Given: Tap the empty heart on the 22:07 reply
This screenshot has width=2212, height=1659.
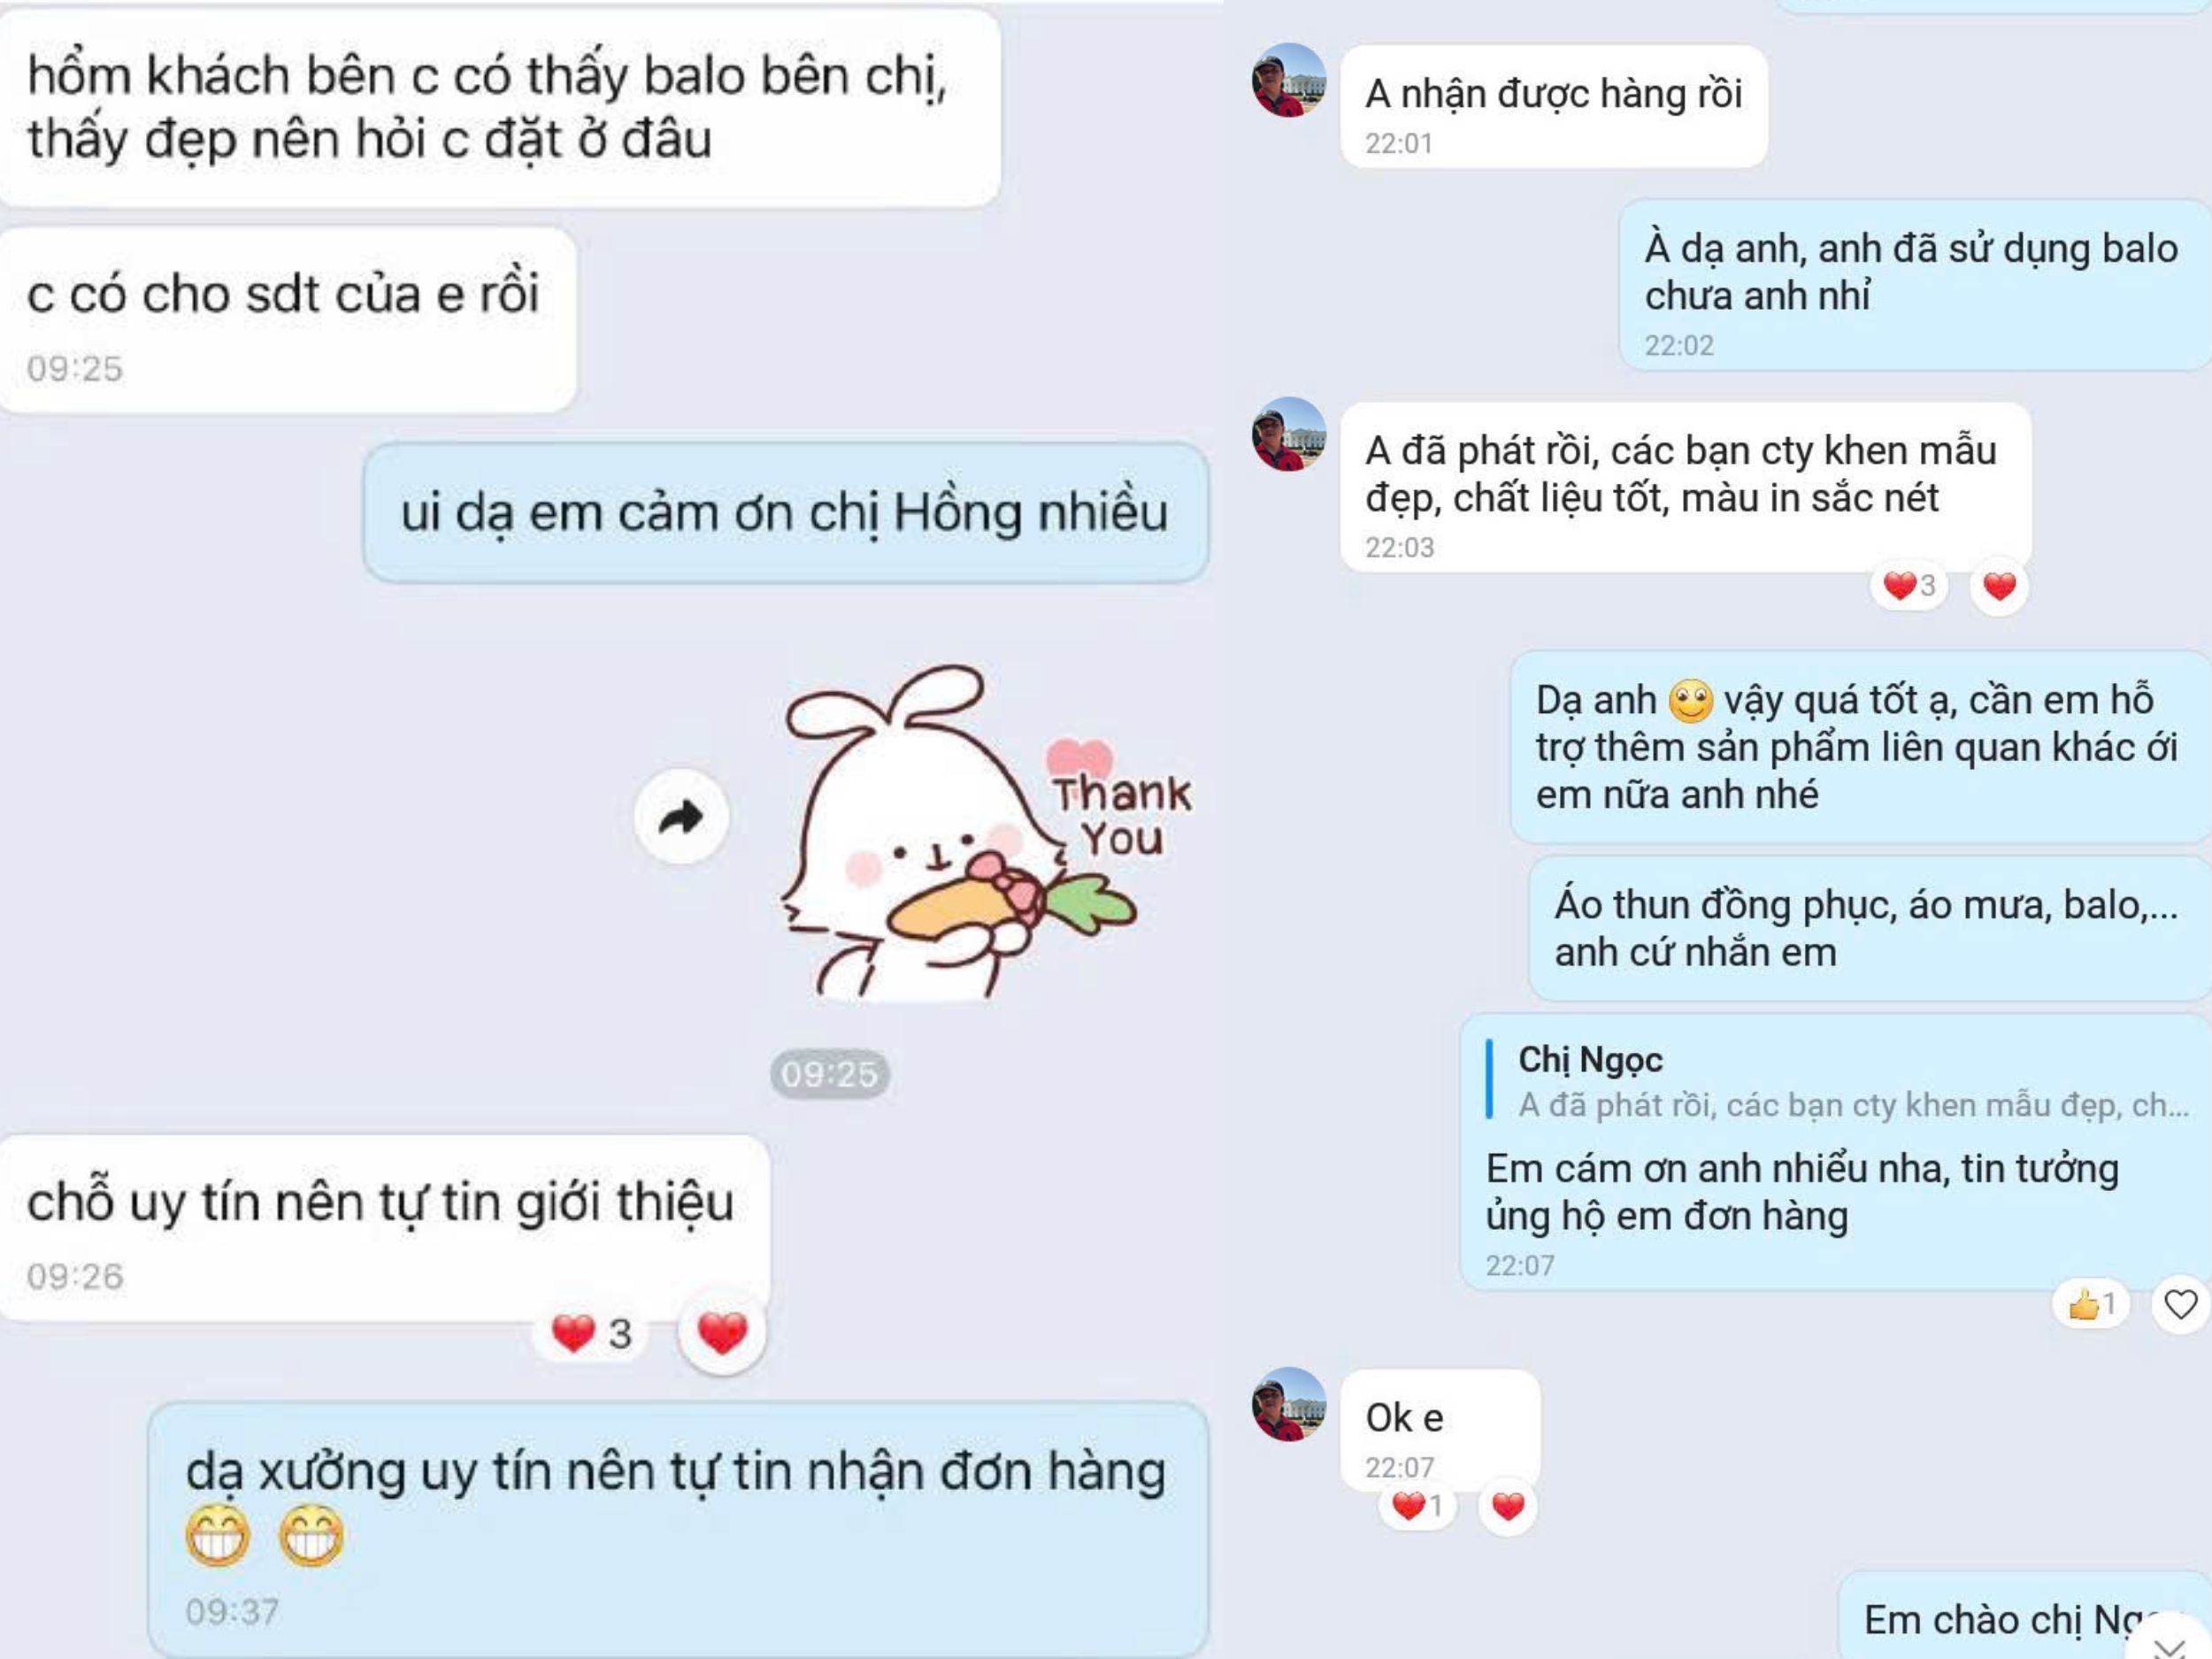Looking at the screenshot, I should click(x=2180, y=1304).
